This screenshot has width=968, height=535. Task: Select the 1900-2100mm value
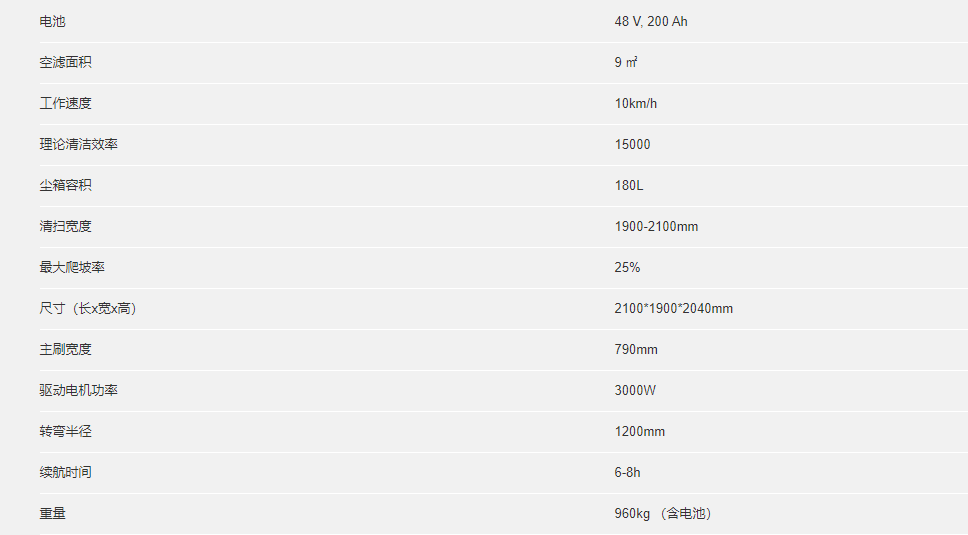tap(656, 226)
